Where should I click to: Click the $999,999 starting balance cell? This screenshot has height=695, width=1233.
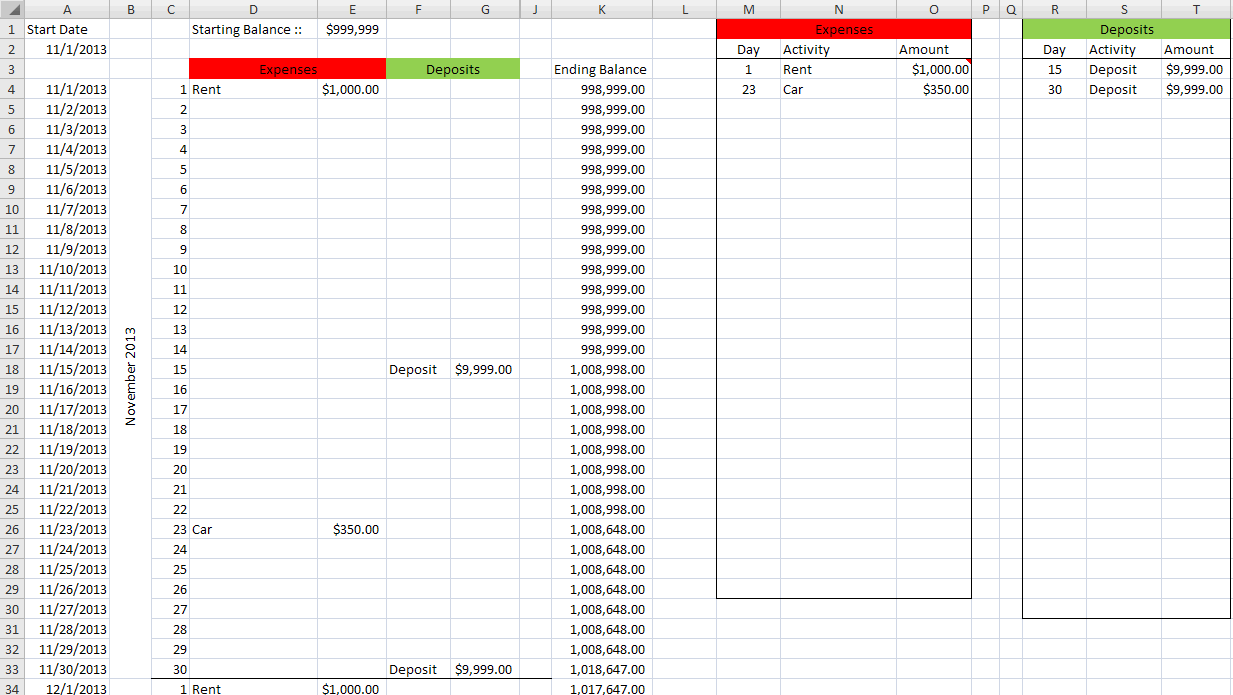click(x=352, y=29)
